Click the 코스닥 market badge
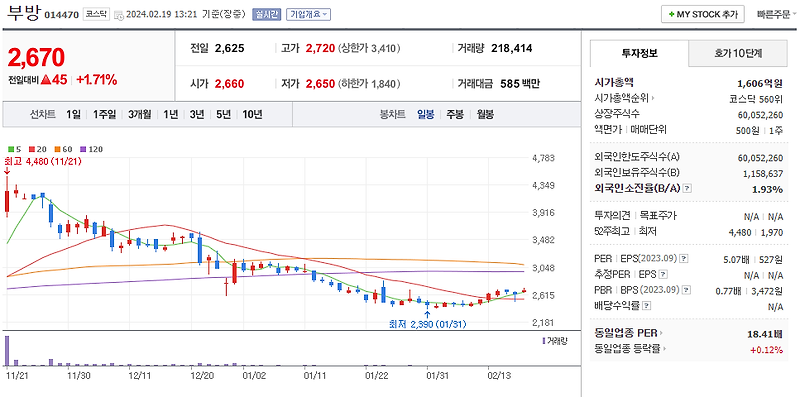Viewport: 800px width, 397px height. [x=95, y=14]
